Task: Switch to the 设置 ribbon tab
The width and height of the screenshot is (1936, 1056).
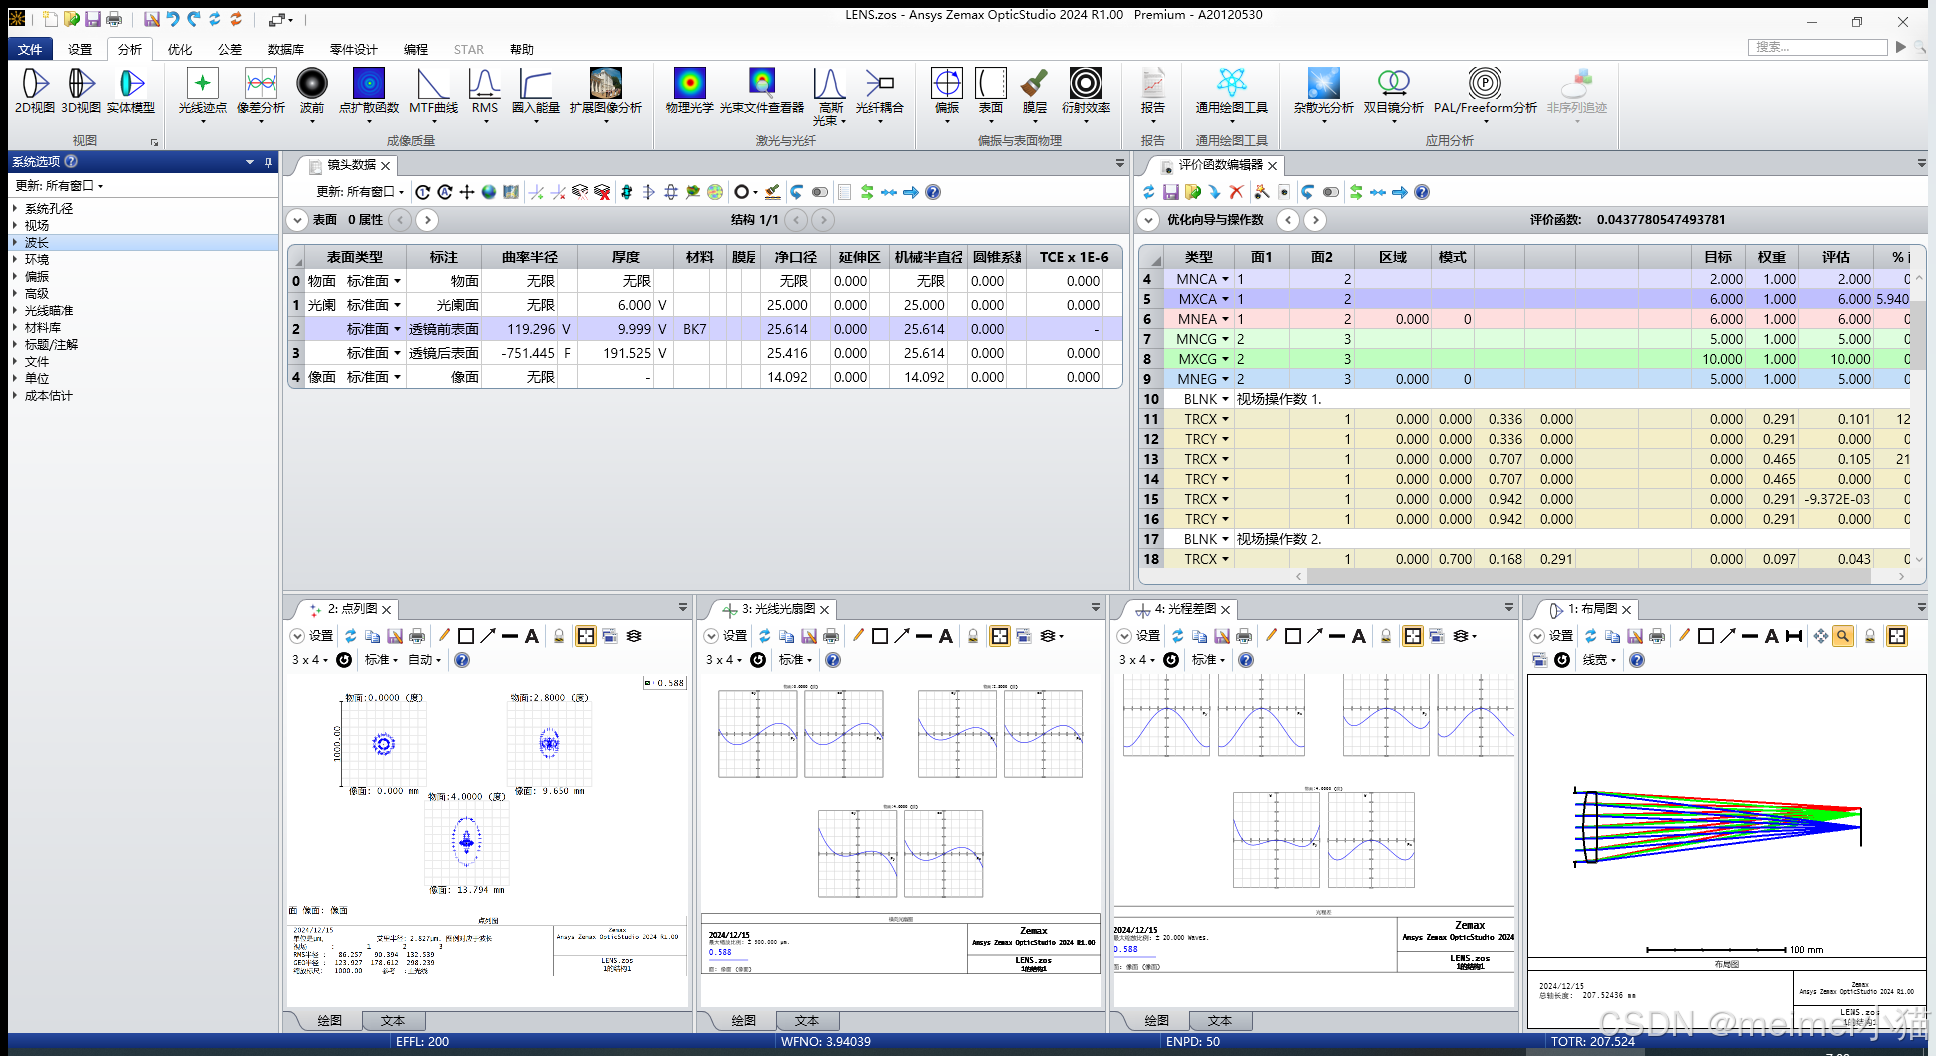Action: (80, 49)
